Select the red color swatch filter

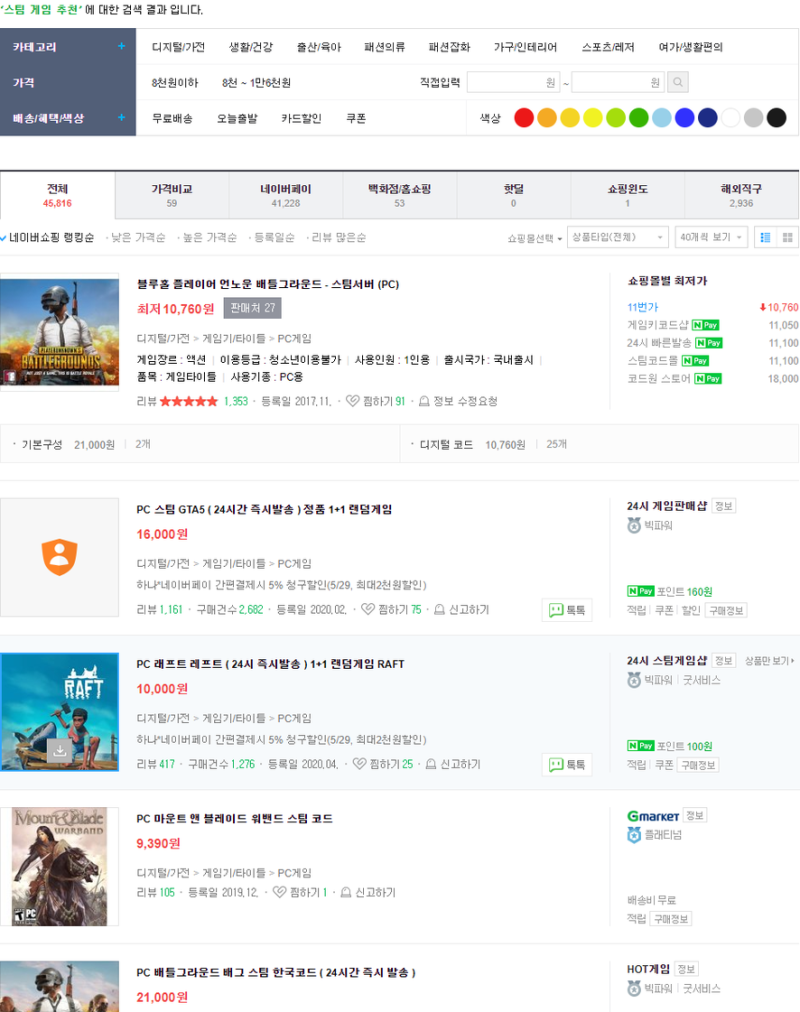click(x=523, y=116)
